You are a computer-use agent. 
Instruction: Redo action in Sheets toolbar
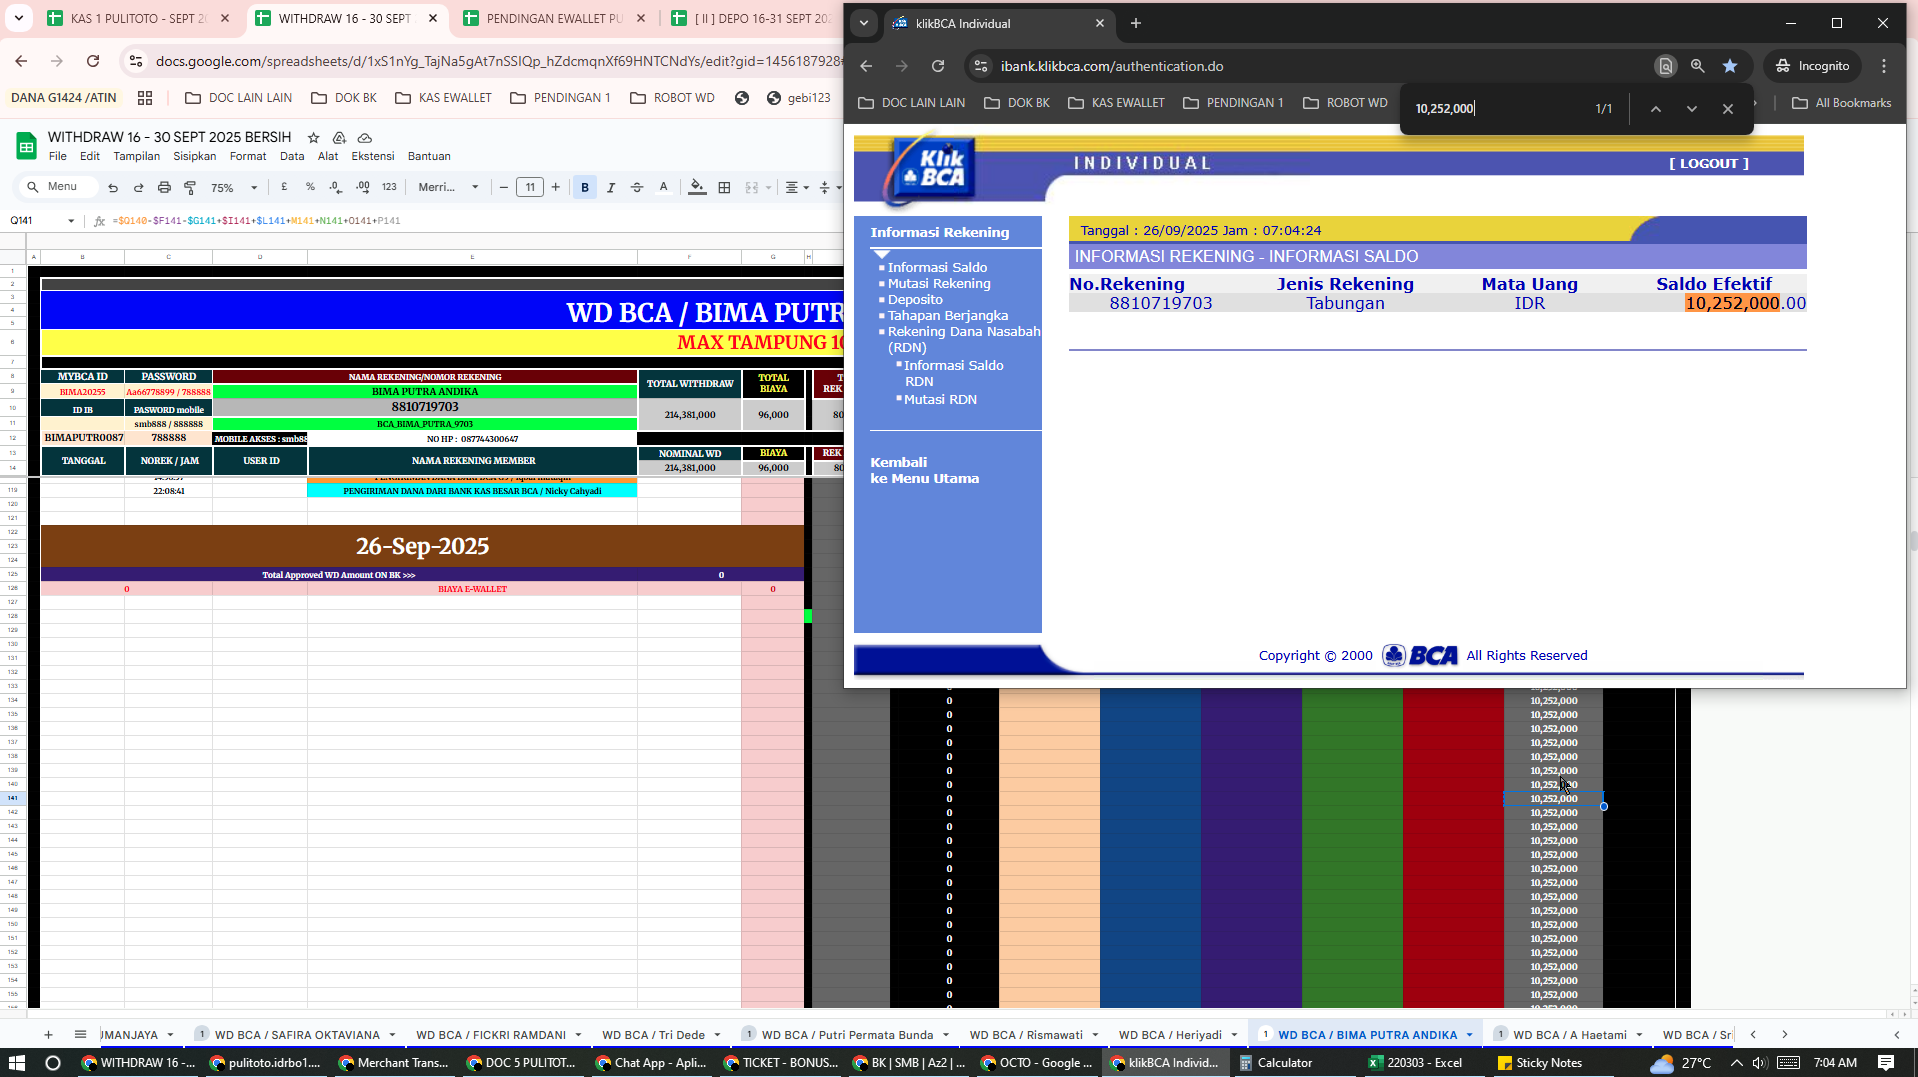[139, 187]
